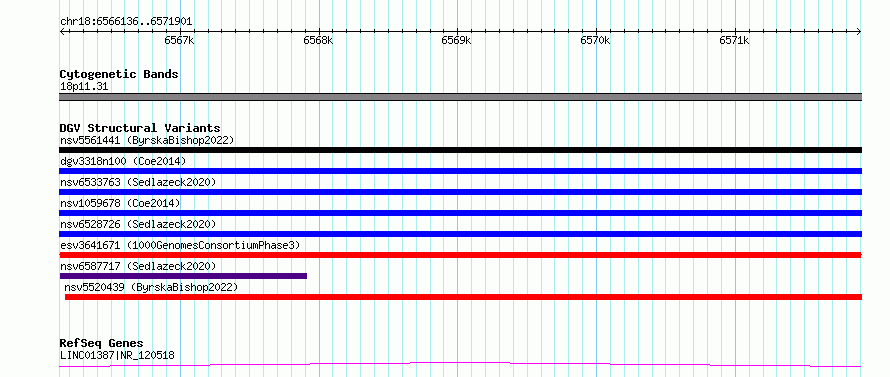890x377 pixels.
Task: Click the nsv6528726 blue variant bar
Action: [x=460, y=234]
